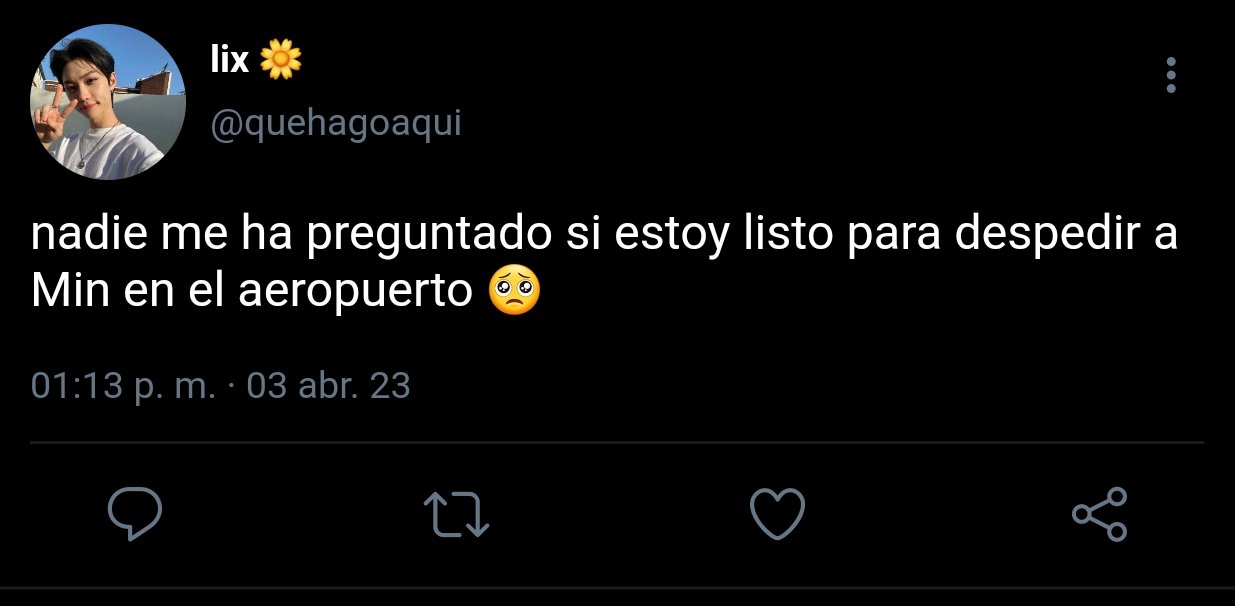Tap the sunflower emoji beside lix
Screen dimensions: 1235x606
pyautogui.click(x=281, y=61)
